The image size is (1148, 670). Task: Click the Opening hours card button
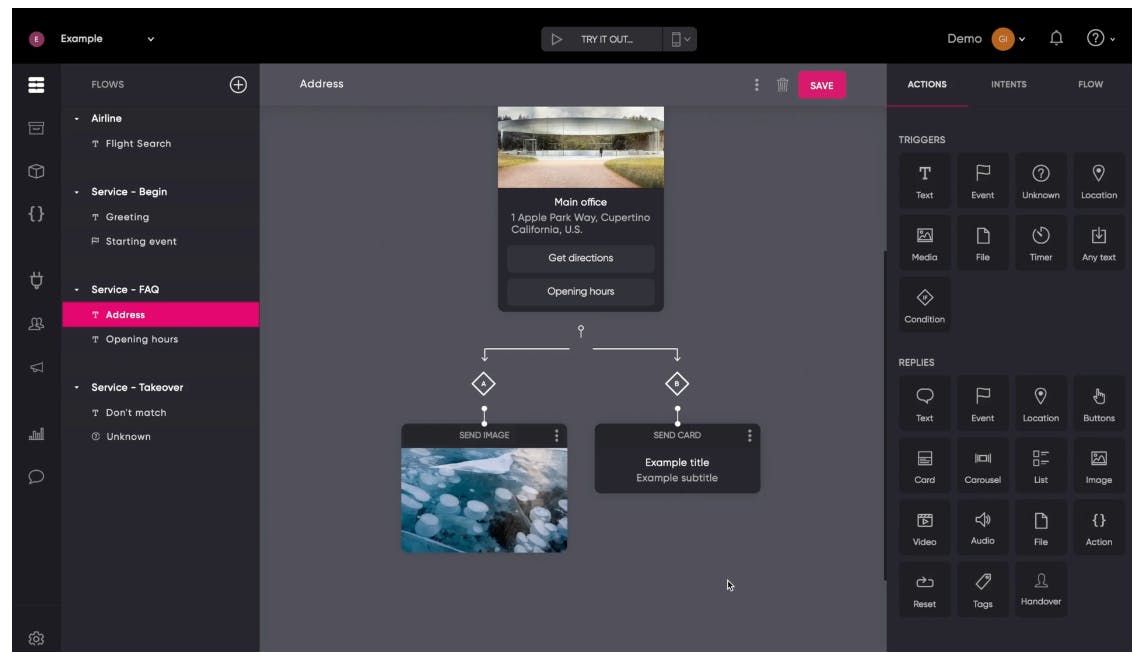click(x=581, y=291)
